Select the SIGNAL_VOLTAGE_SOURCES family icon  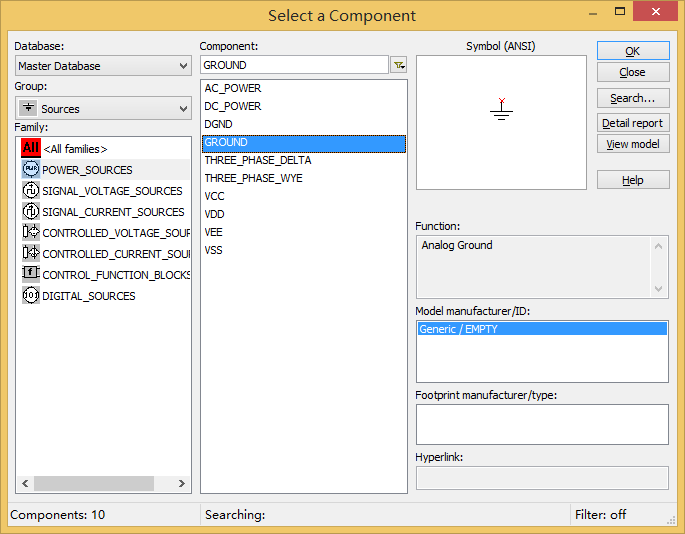coord(30,191)
